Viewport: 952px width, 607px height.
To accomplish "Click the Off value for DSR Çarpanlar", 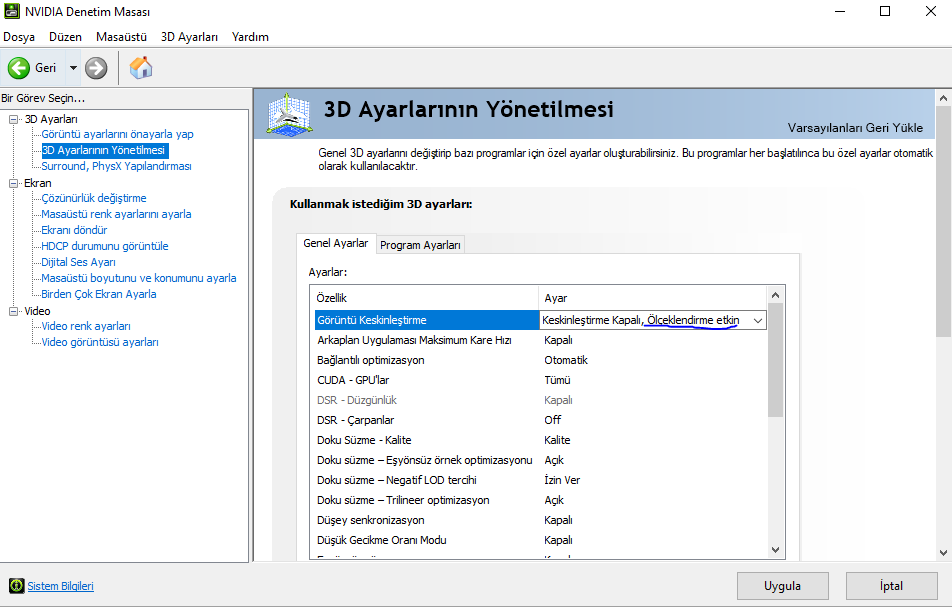I will (x=552, y=421).
